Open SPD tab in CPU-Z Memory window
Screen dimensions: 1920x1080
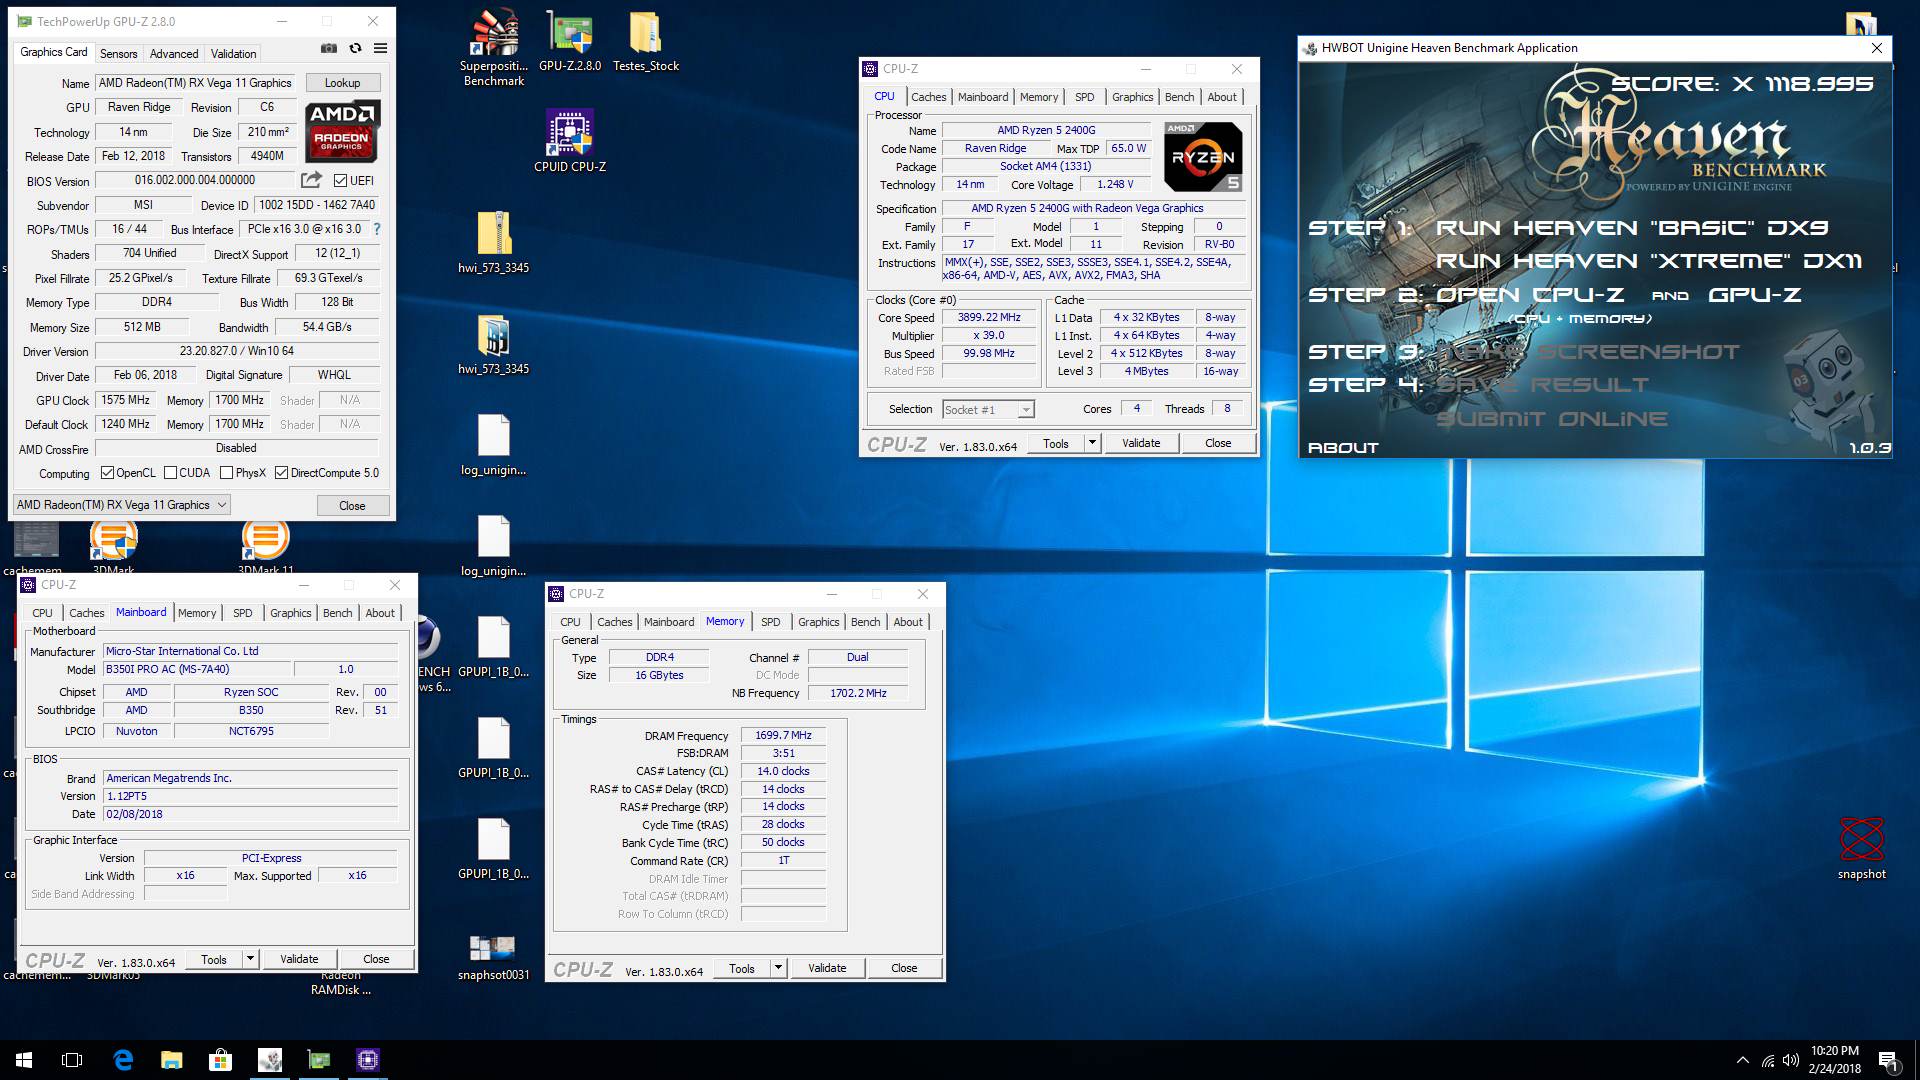(x=770, y=622)
